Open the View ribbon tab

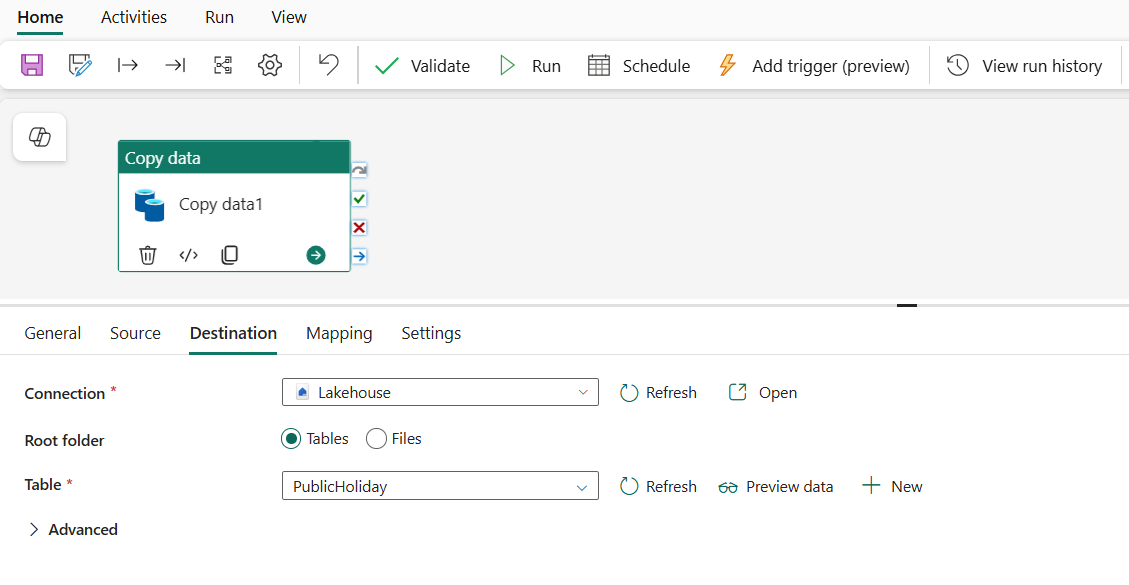click(x=289, y=17)
